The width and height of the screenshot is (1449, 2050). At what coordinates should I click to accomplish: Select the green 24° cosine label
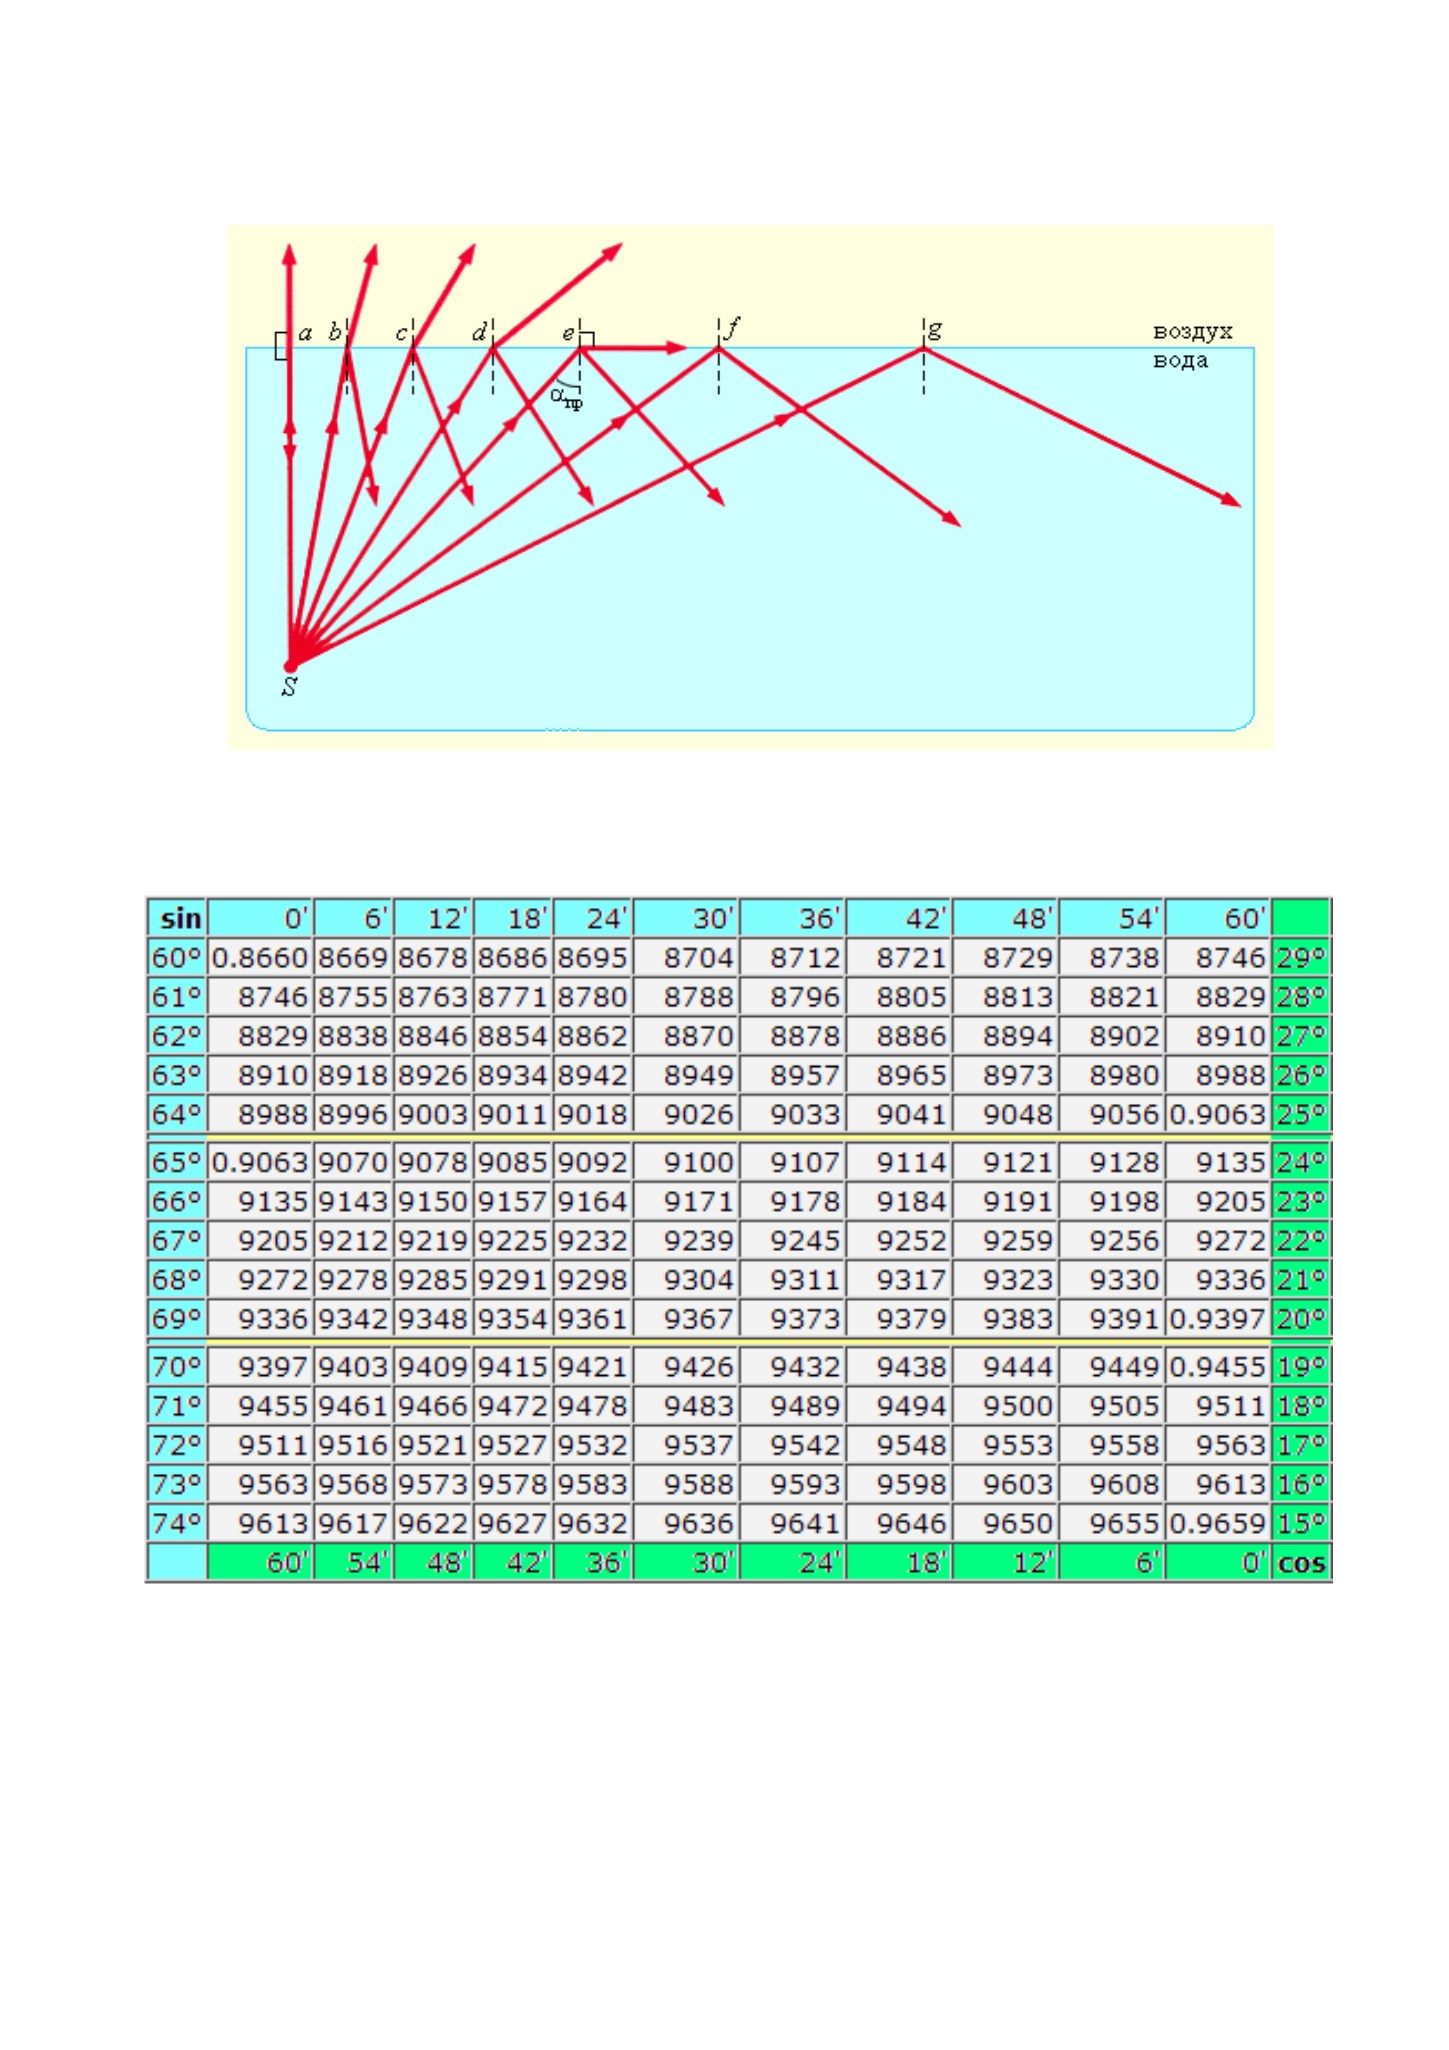click(x=1301, y=1162)
